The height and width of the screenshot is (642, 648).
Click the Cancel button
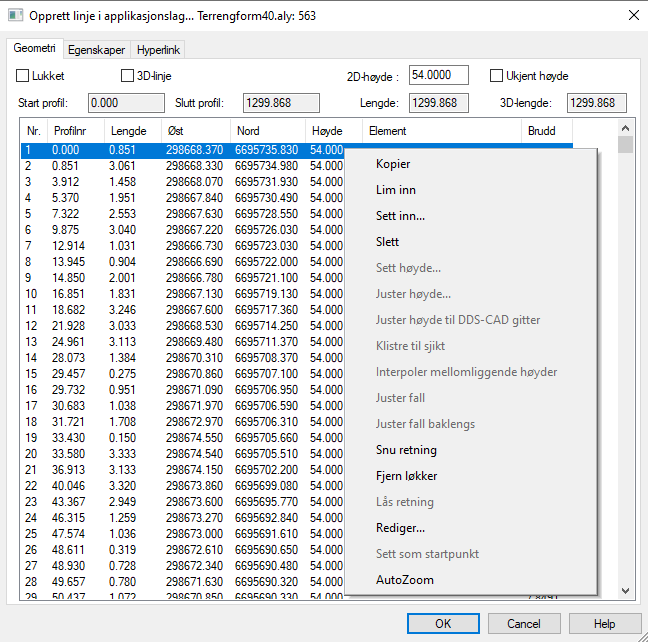click(x=523, y=623)
